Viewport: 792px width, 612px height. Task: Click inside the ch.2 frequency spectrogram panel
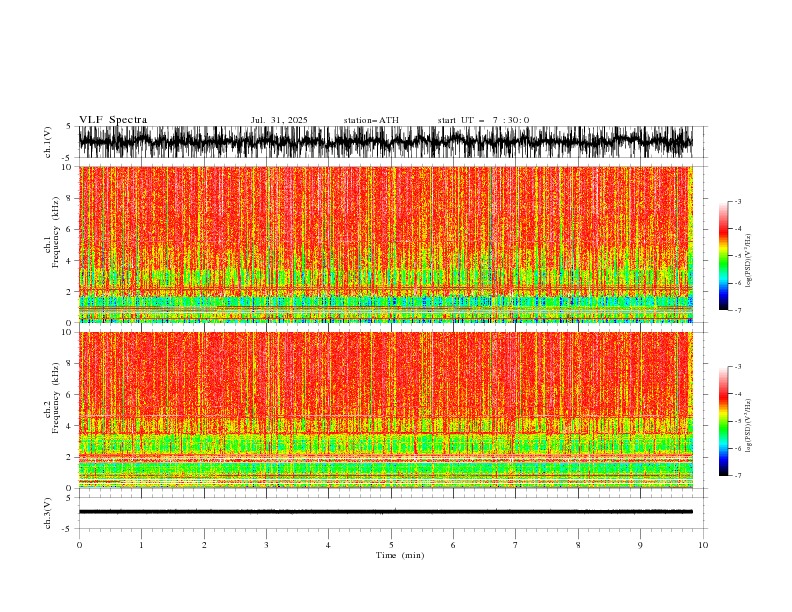tap(386, 410)
